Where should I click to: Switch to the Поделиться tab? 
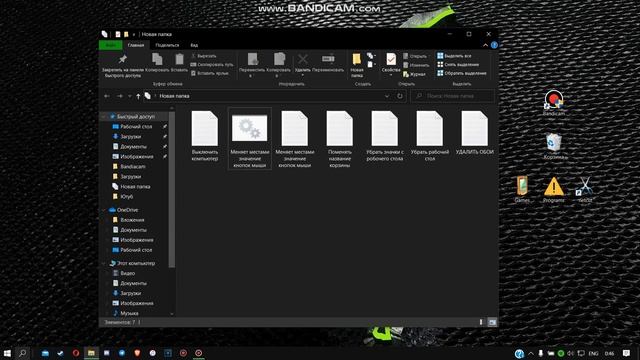[167, 45]
